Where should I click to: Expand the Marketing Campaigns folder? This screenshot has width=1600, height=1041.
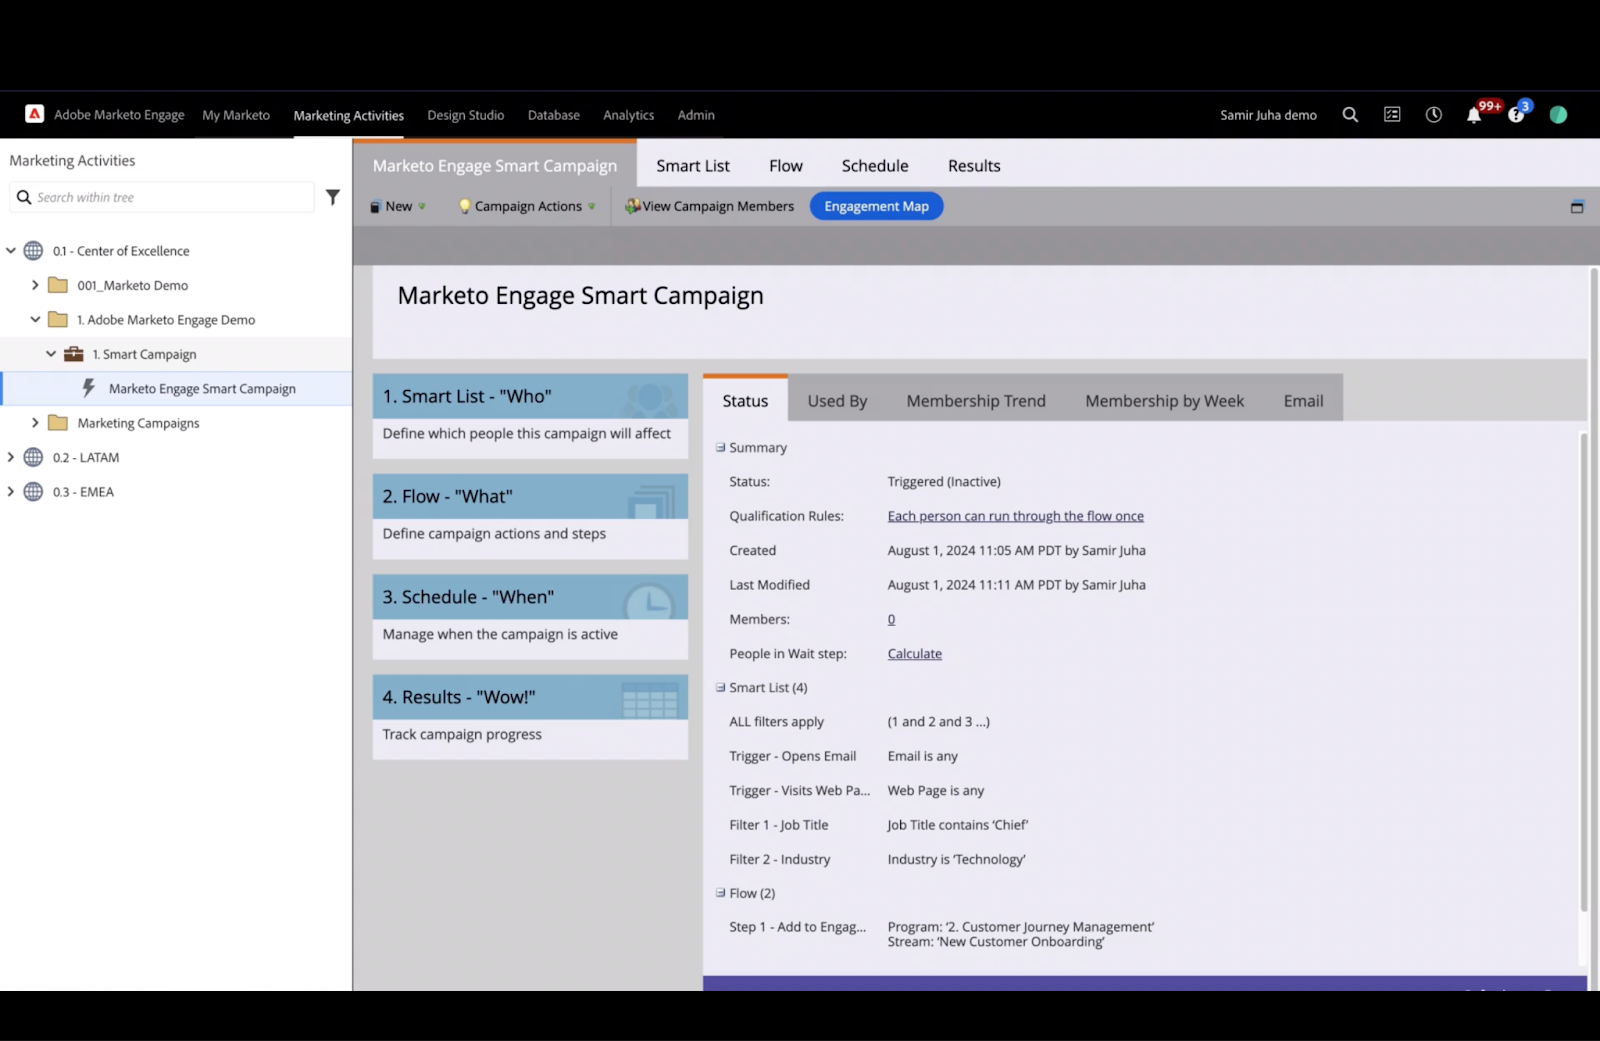coord(35,423)
